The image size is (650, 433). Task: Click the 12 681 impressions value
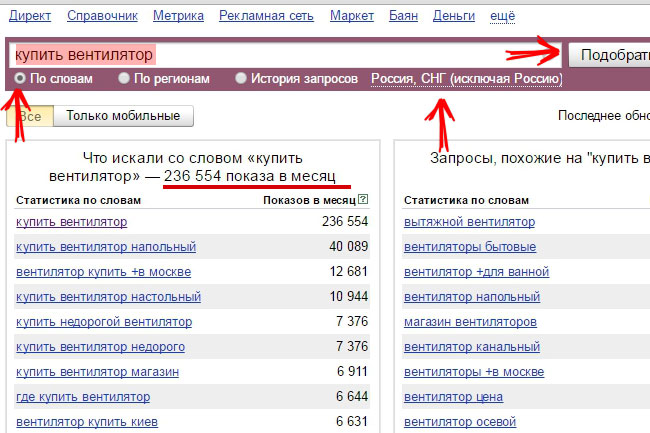click(x=349, y=271)
